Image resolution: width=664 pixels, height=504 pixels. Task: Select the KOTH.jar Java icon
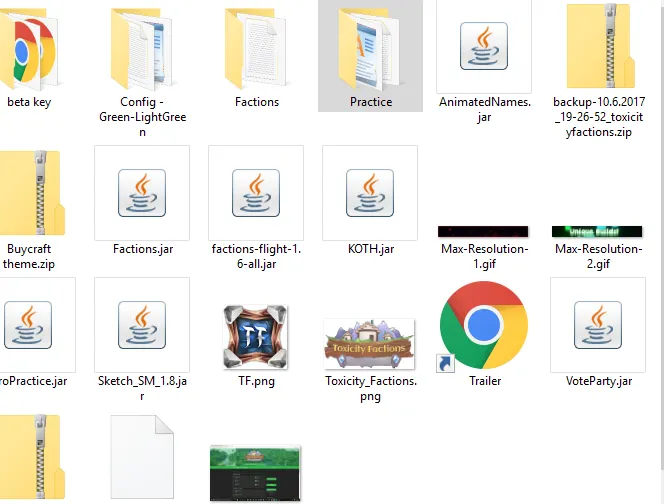[x=370, y=193]
